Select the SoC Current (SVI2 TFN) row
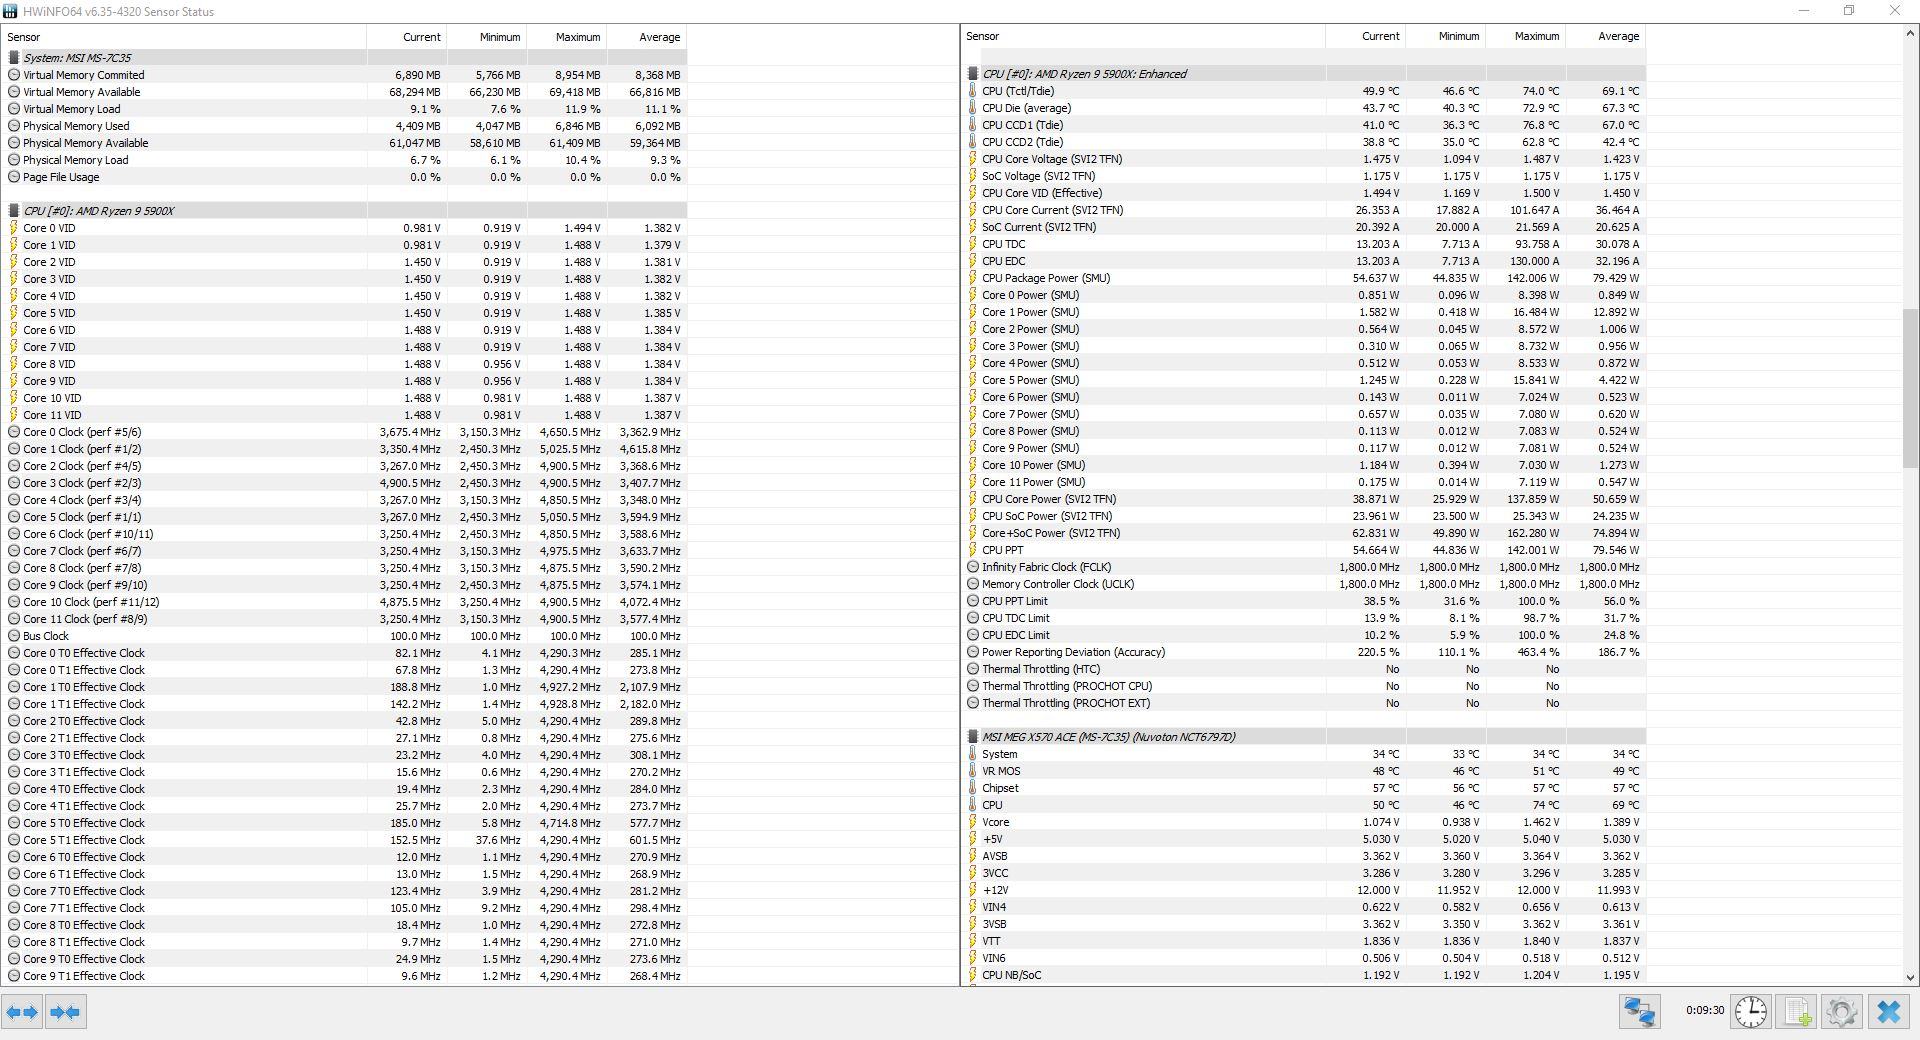1920x1040 pixels. click(x=1304, y=227)
